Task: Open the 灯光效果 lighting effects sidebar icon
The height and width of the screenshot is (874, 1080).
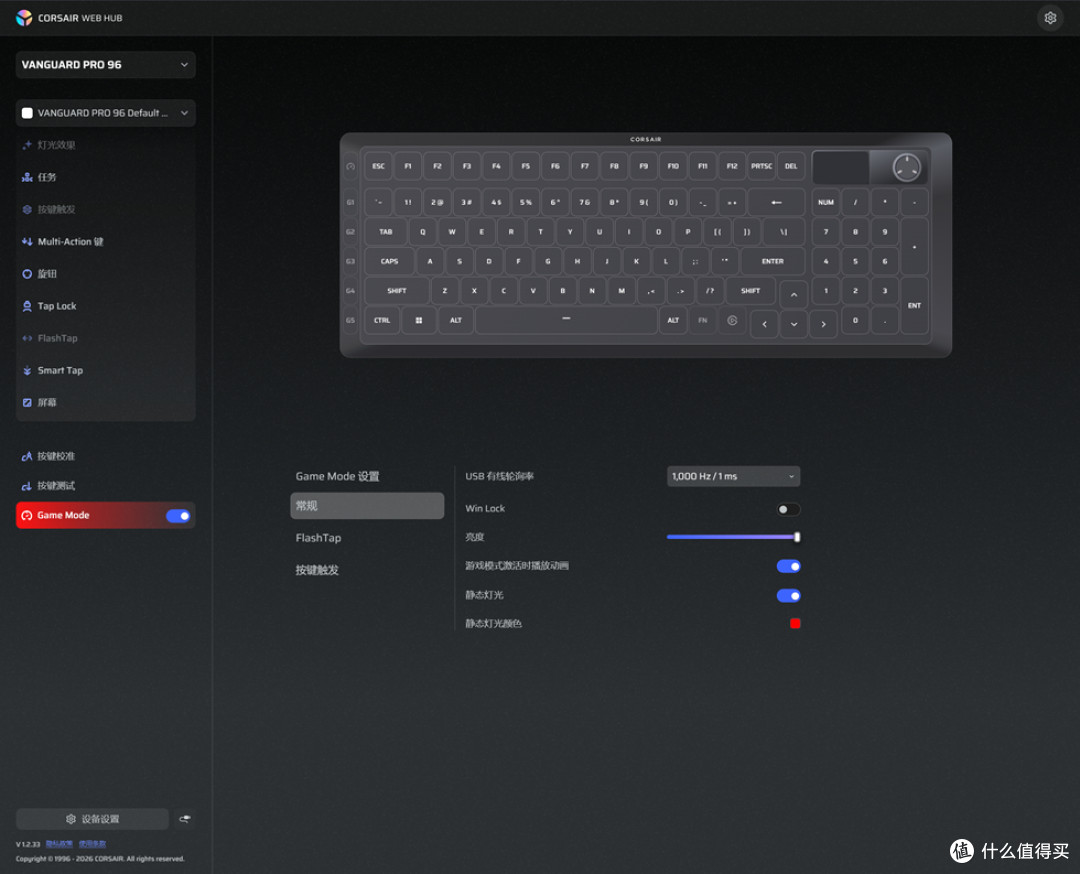Action: pyautogui.click(x=27, y=145)
